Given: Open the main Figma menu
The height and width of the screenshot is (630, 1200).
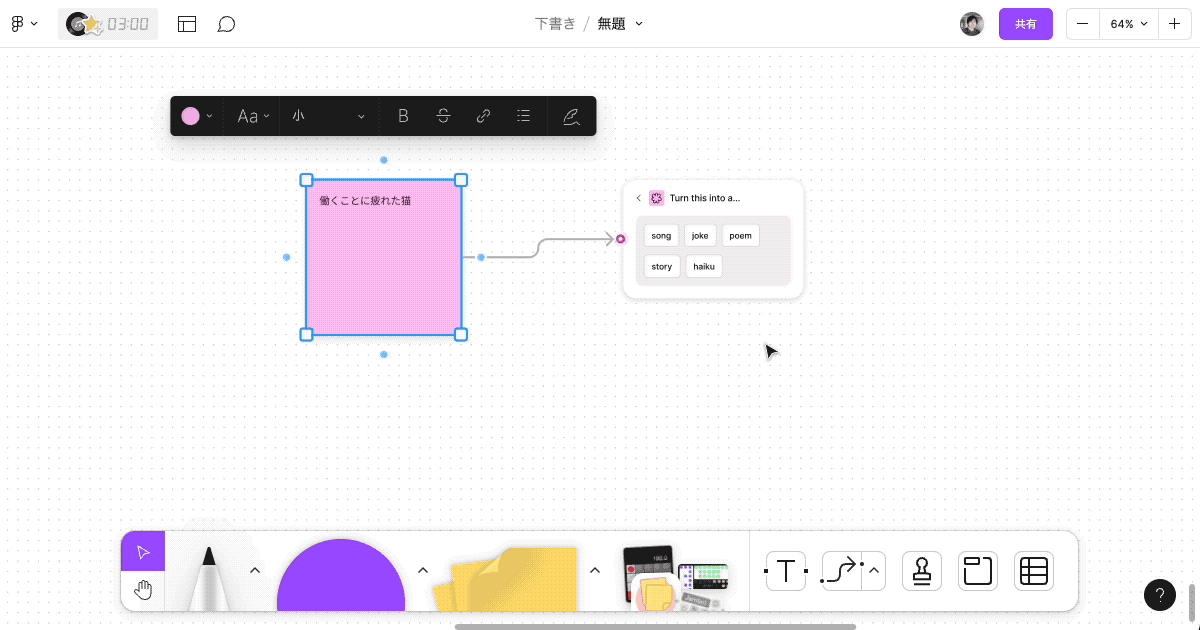Looking at the screenshot, I should [x=22, y=23].
